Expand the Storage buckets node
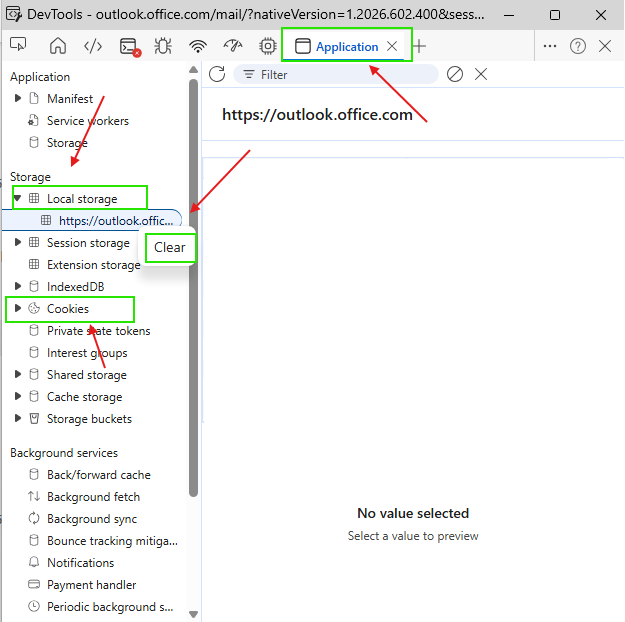The image size is (625, 622). 18,418
